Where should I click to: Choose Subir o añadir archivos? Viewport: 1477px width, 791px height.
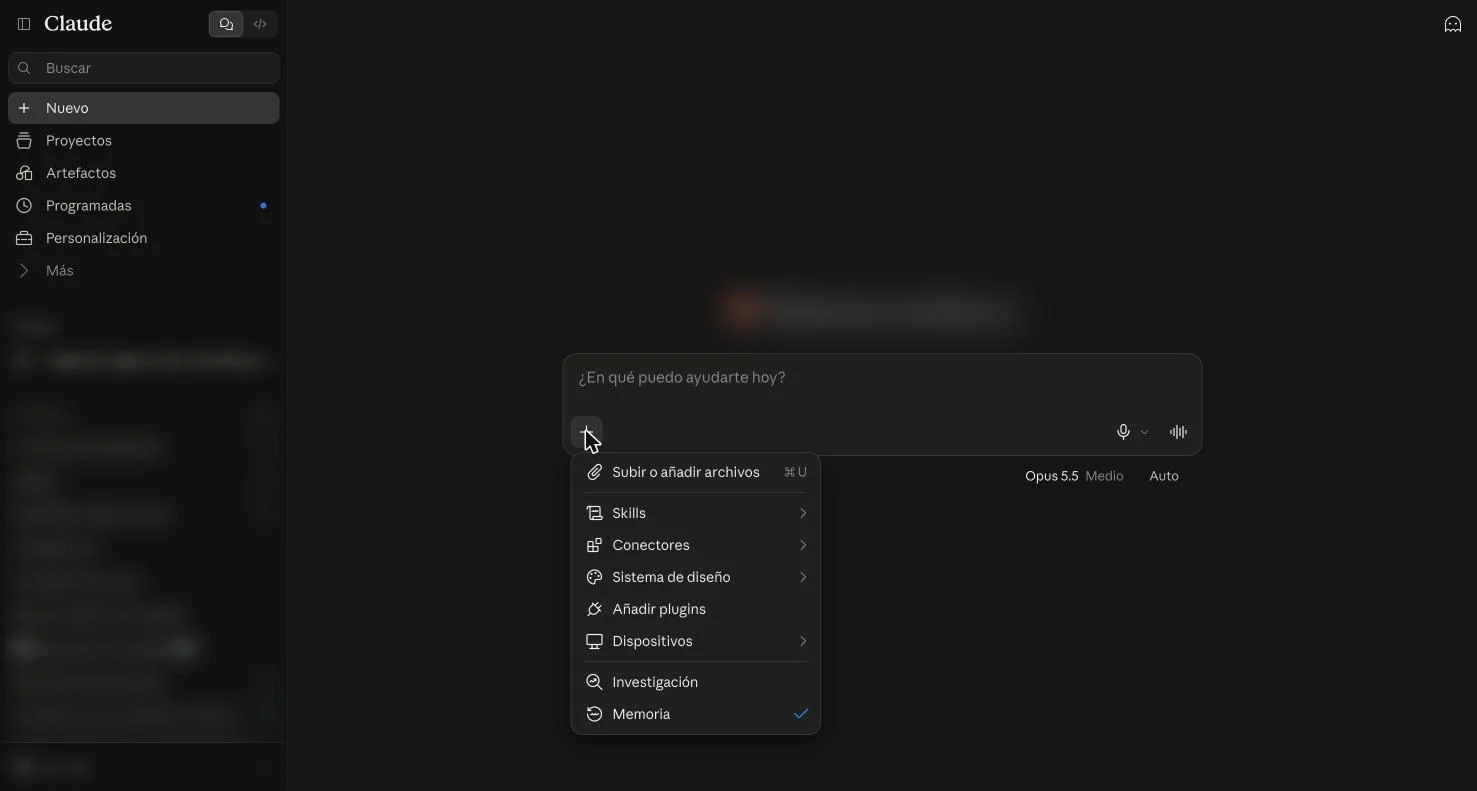pos(696,472)
